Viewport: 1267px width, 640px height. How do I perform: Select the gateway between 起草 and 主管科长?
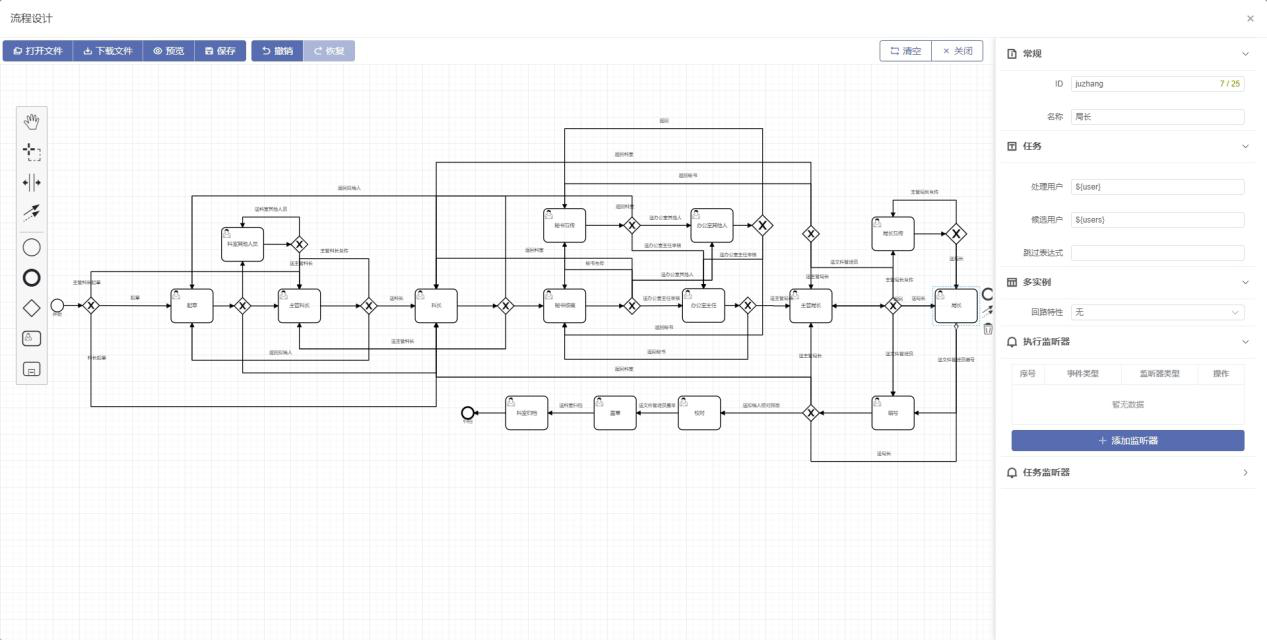click(x=242, y=305)
